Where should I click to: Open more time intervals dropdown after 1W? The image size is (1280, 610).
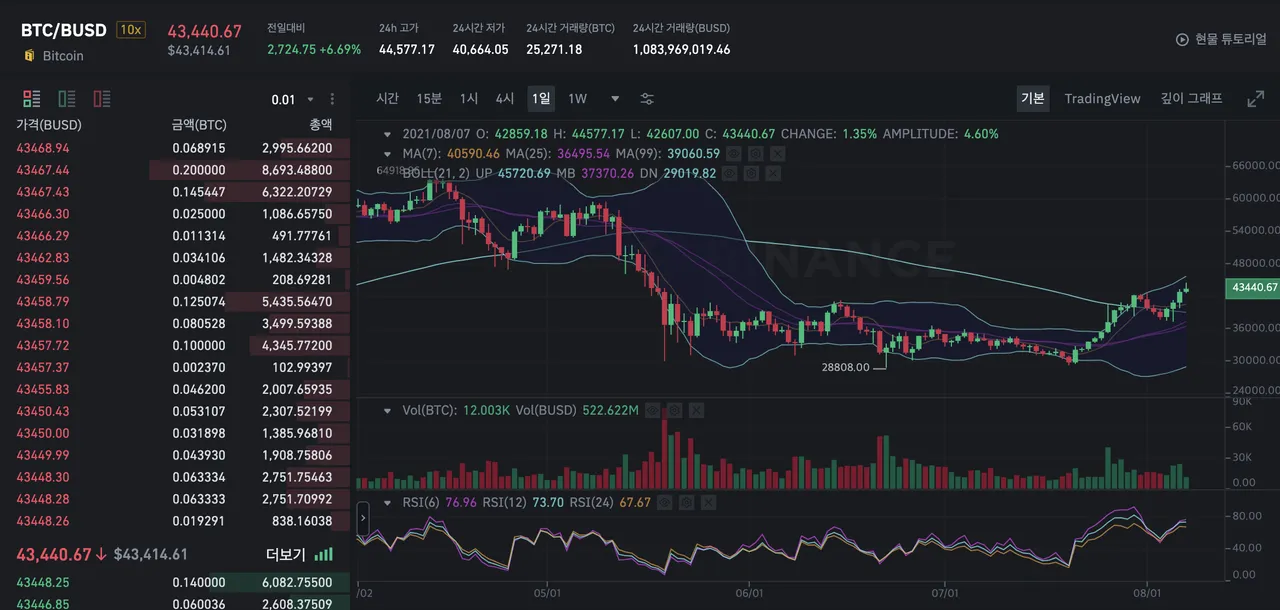coord(615,99)
